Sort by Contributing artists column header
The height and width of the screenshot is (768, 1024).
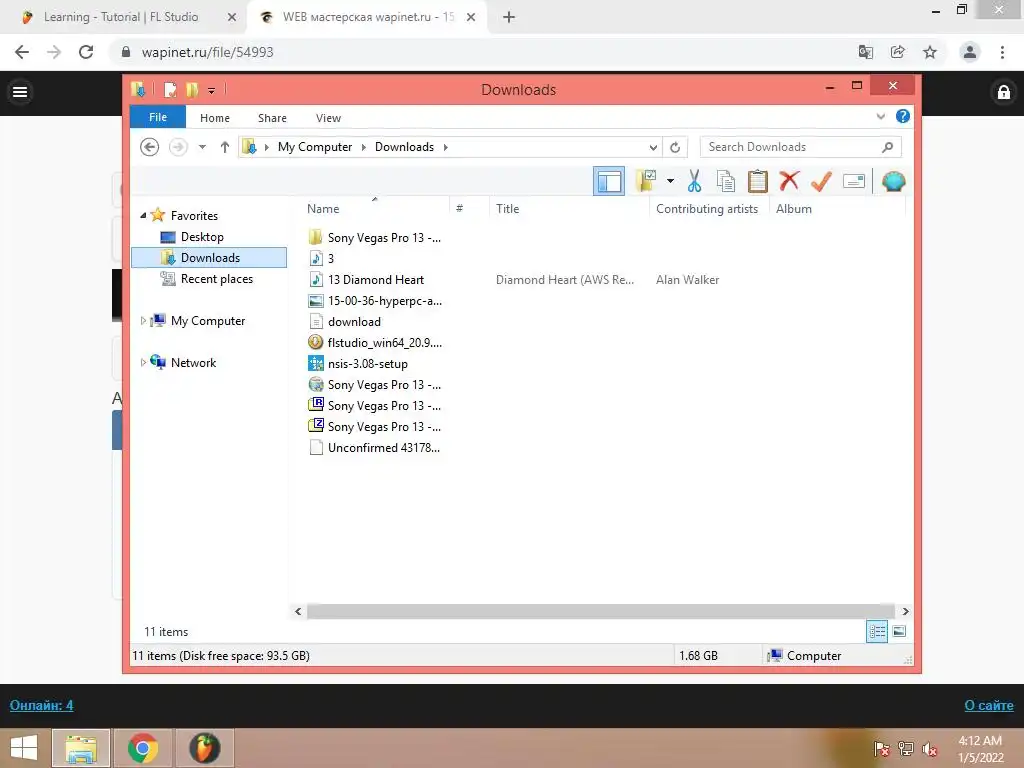pos(707,208)
